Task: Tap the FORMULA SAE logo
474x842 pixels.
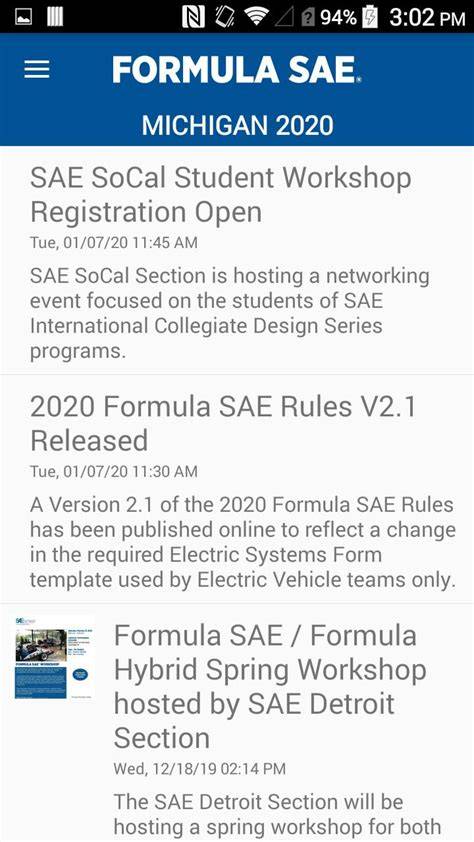Action: 236,70
